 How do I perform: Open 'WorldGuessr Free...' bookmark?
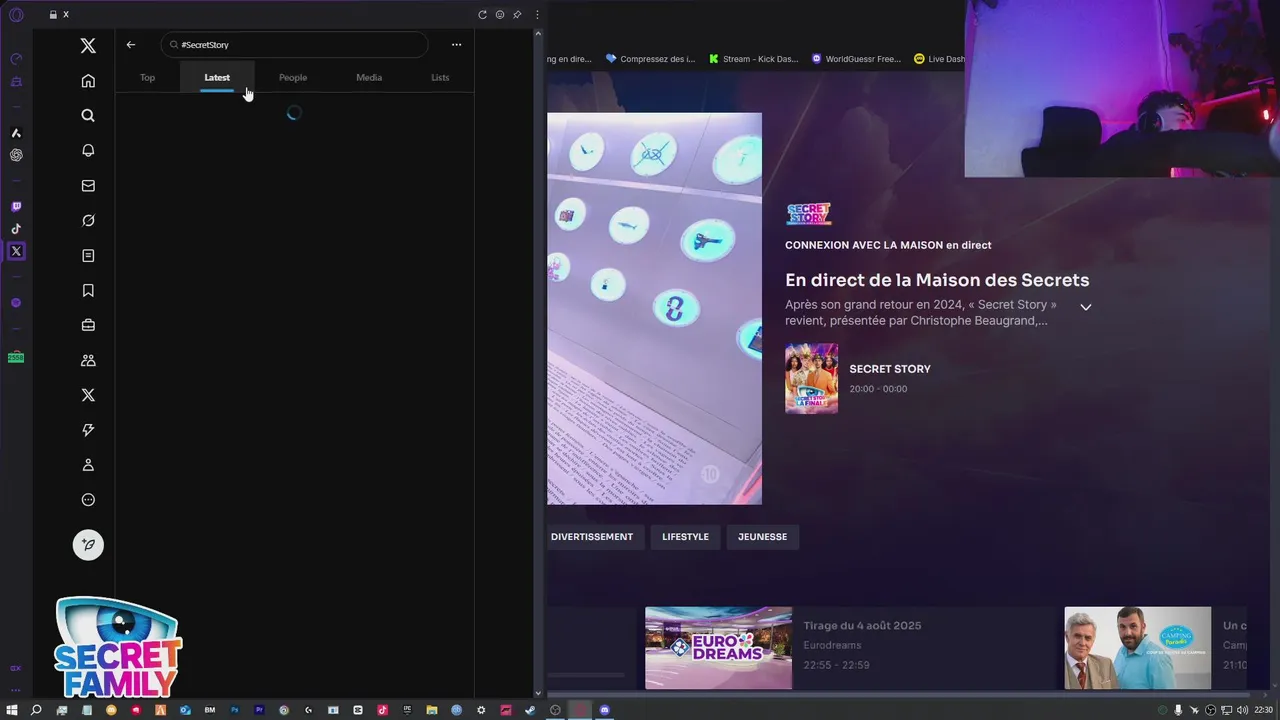(857, 59)
